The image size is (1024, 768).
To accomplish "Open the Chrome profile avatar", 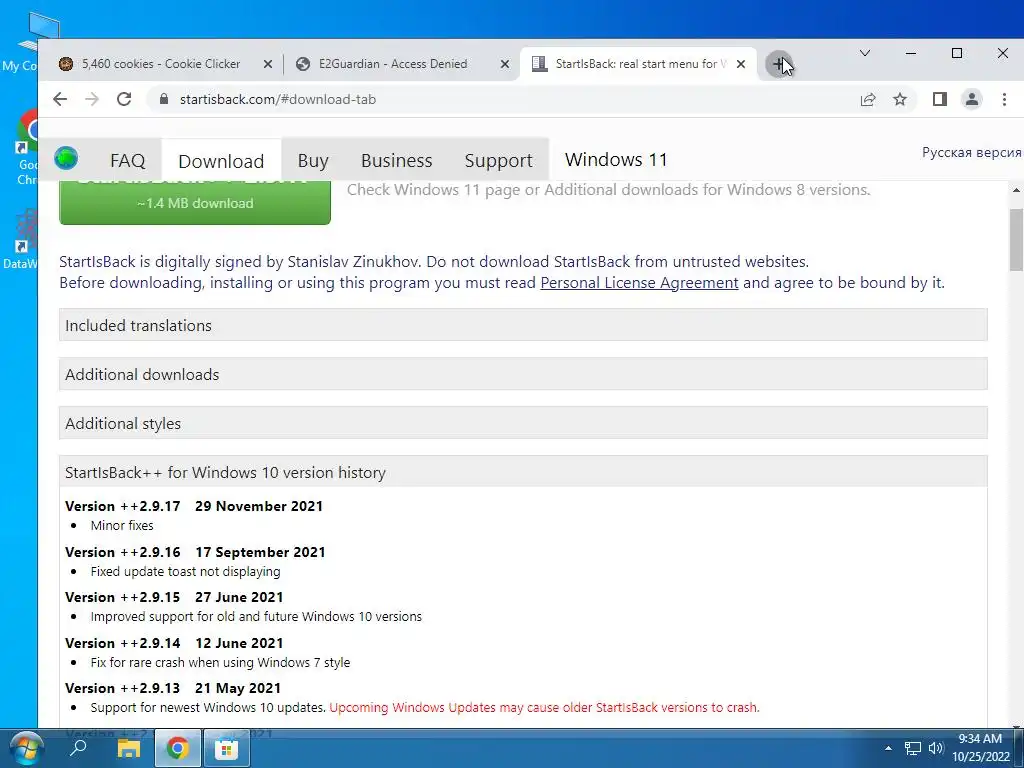I will pos(972,99).
